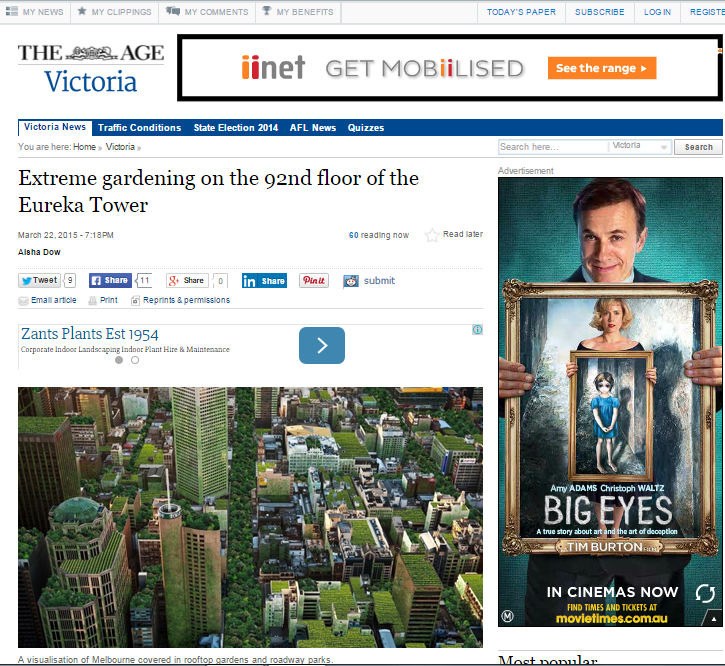Open the My News grid icon
This screenshot has height=666, width=725.
point(12,11)
